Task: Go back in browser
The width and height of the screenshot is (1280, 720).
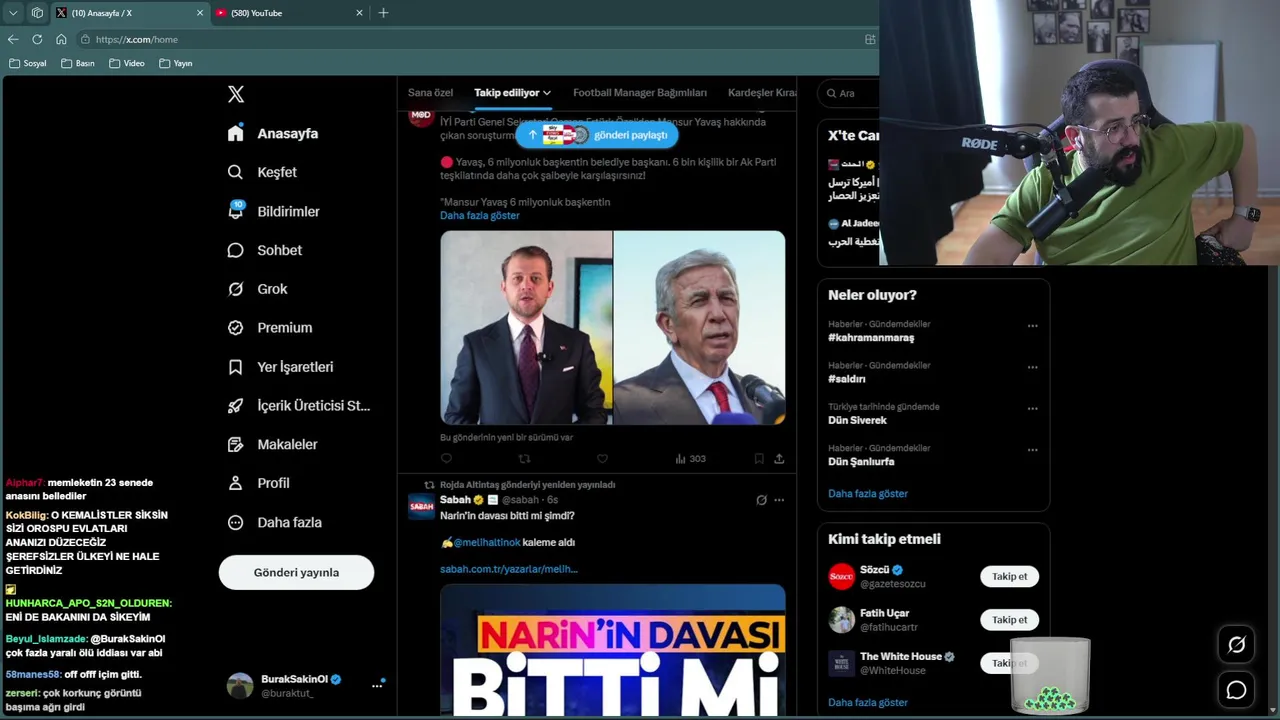Action: (13, 39)
